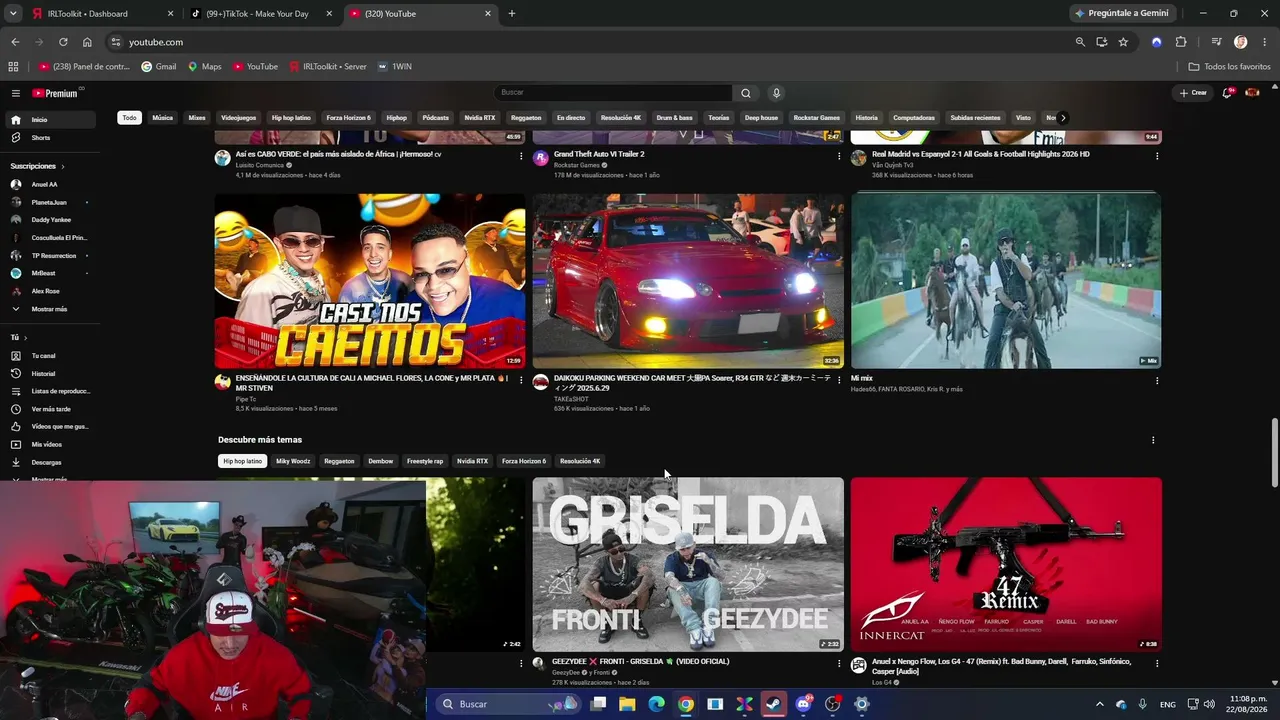Go to the YouTube Premium logo home
1280x720 pixels.
(57, 93)
